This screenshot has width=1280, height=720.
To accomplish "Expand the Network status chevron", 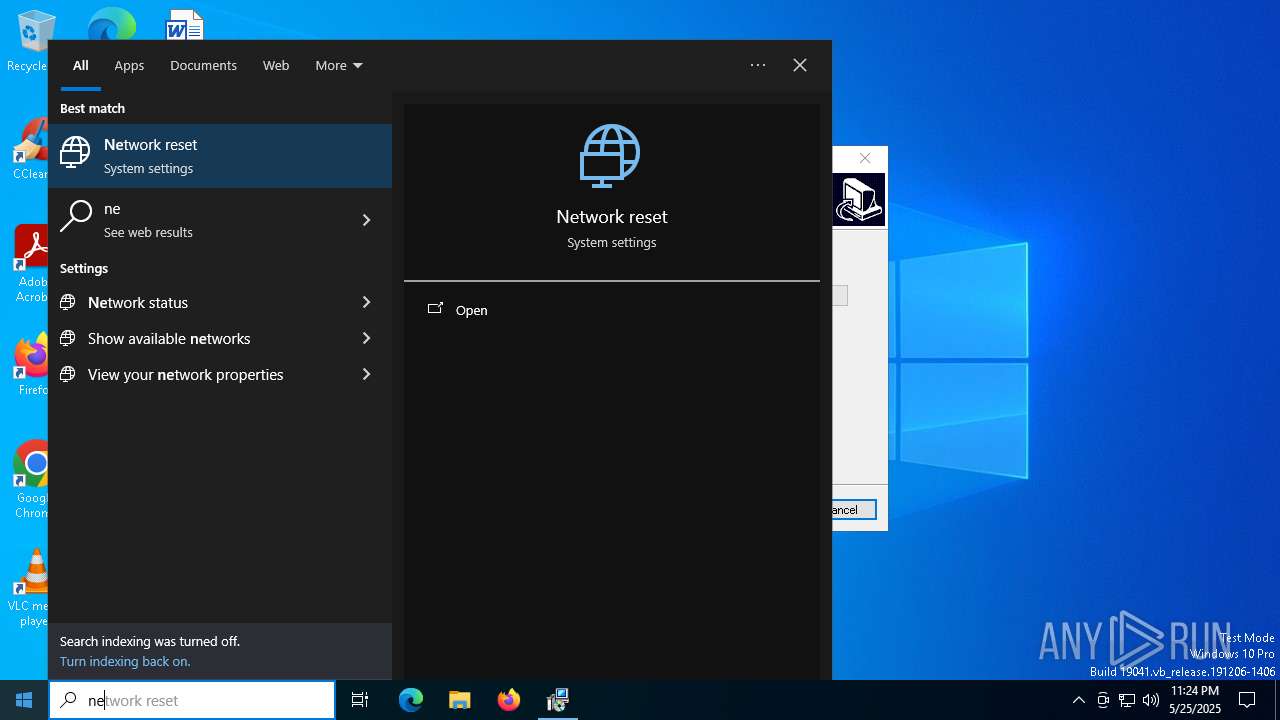I will point(366,302).
